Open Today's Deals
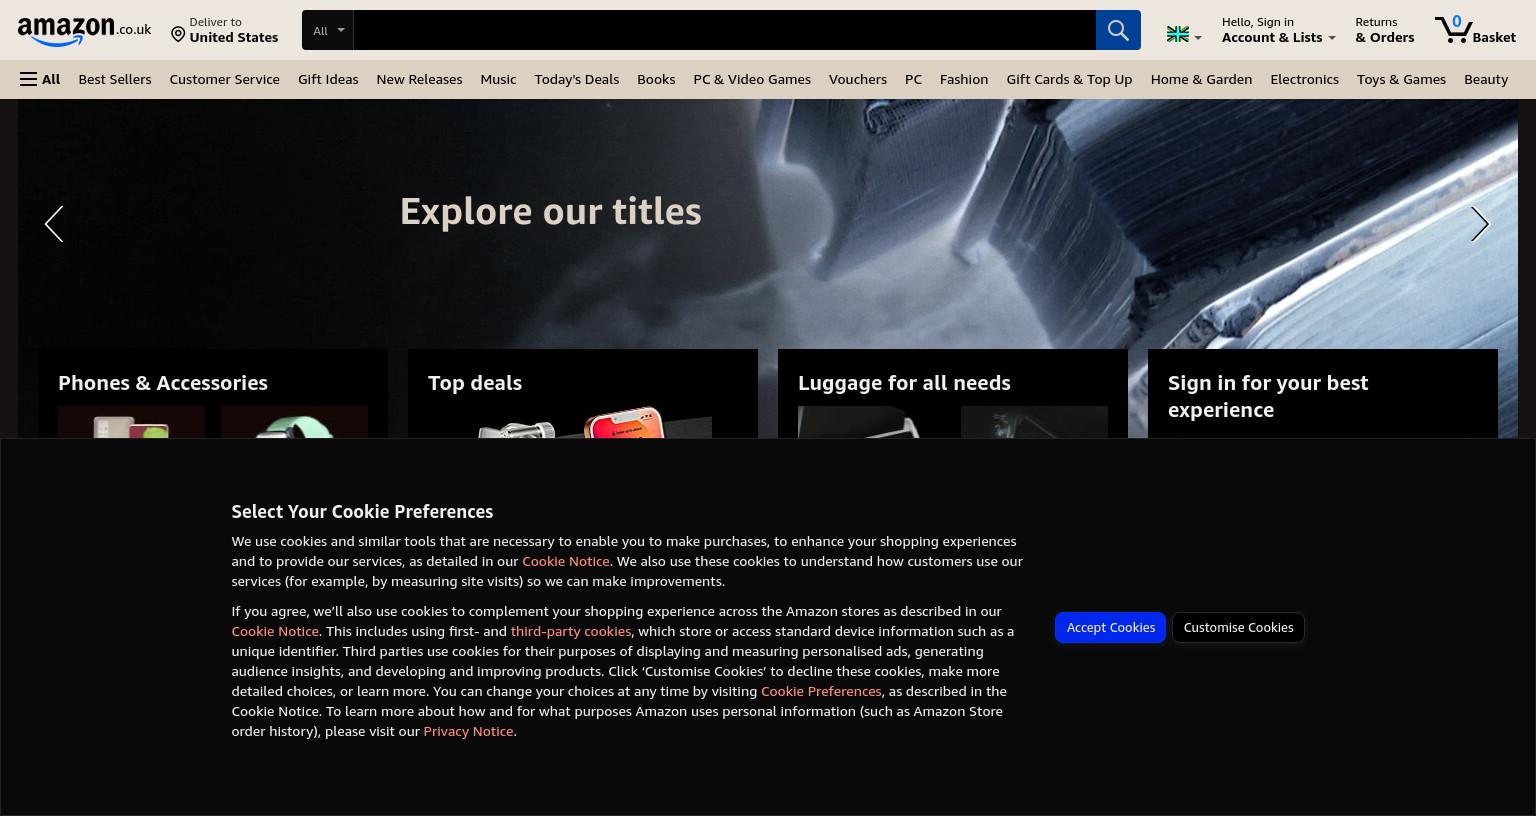The height and width of the screenshot is (816, 1536). 577,79
